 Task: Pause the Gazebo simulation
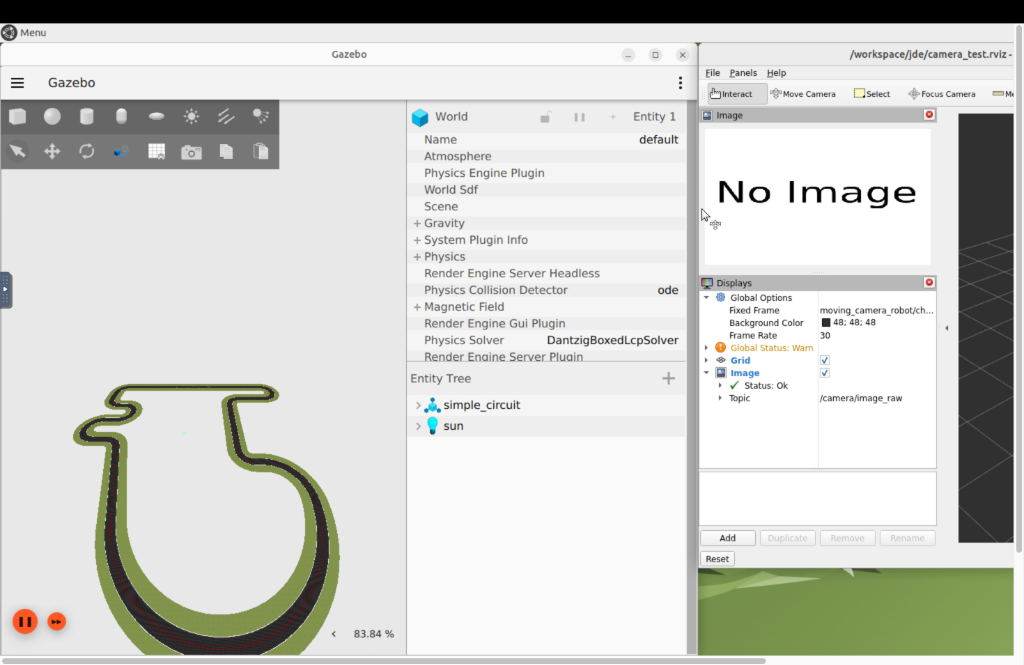pyautogui.click(x=25, y=622)
